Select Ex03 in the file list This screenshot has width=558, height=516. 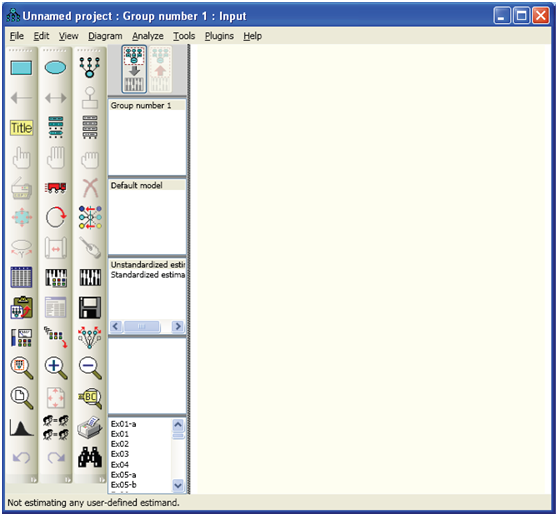(120, 454)
